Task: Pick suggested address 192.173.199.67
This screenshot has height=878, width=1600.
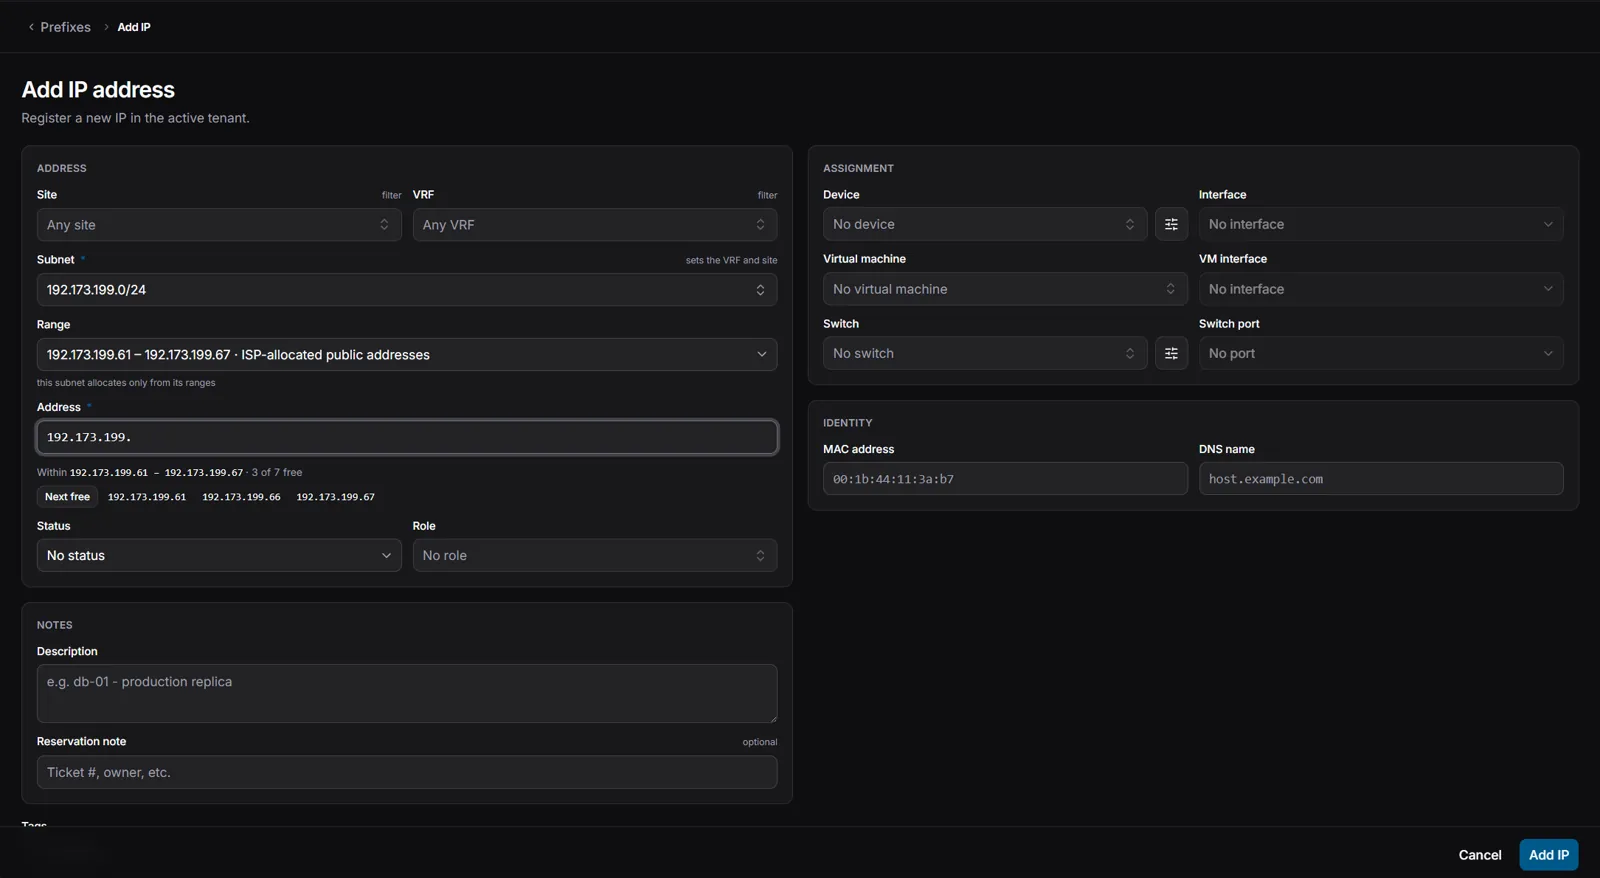Action: [x=336, y=497]
